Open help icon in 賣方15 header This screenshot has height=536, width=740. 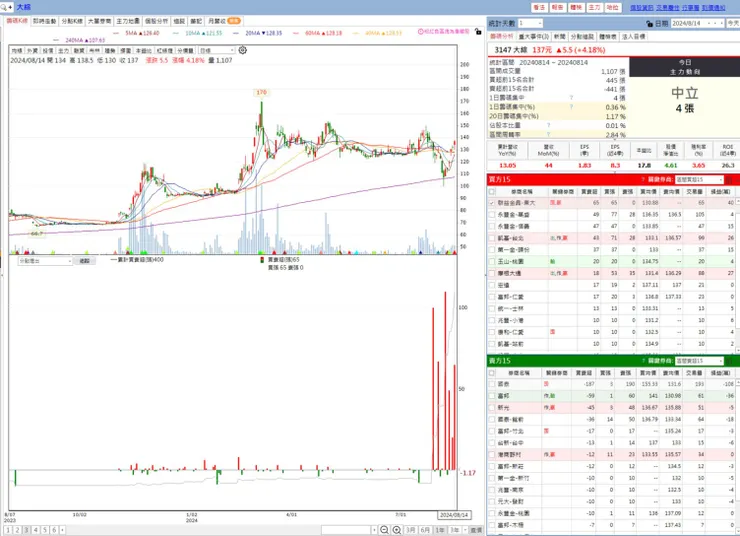pos(642,361)
